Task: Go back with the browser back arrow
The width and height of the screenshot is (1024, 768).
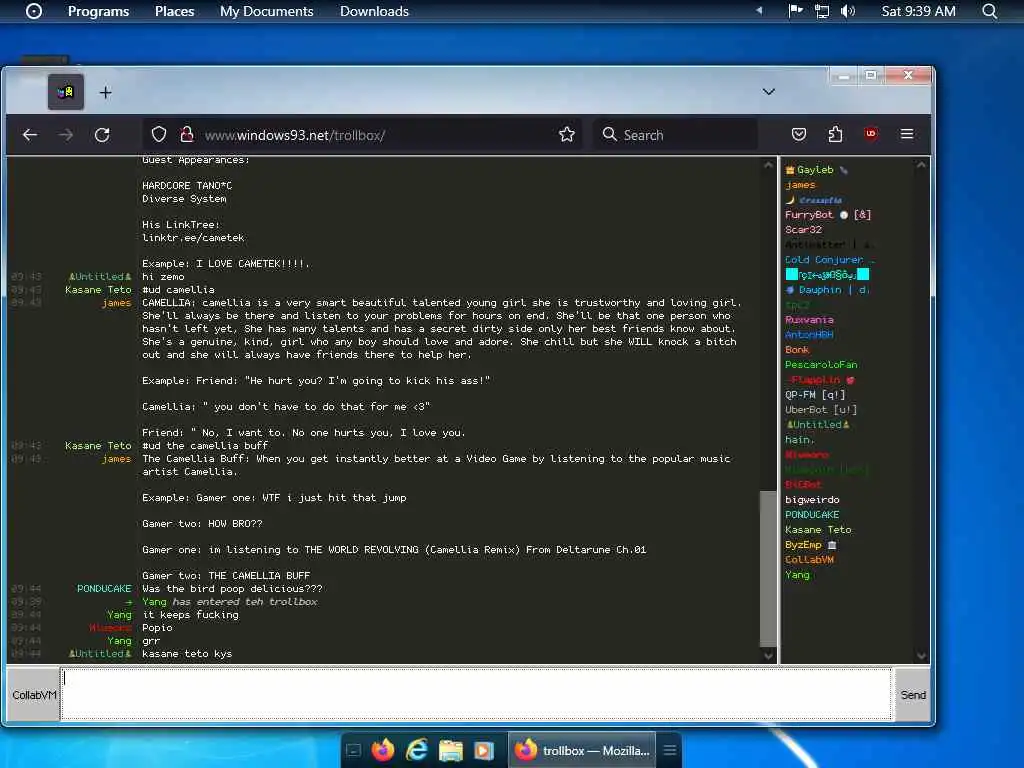Action: (x=30, y=135)
